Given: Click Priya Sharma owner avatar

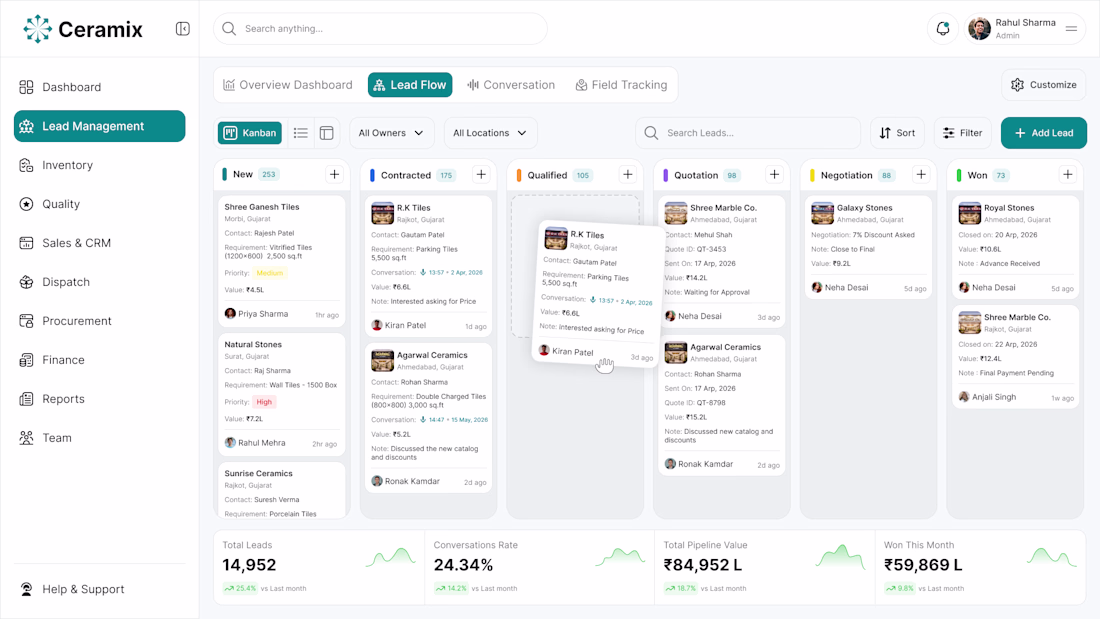Looking at the screenshot, I should tap(230, 314).
